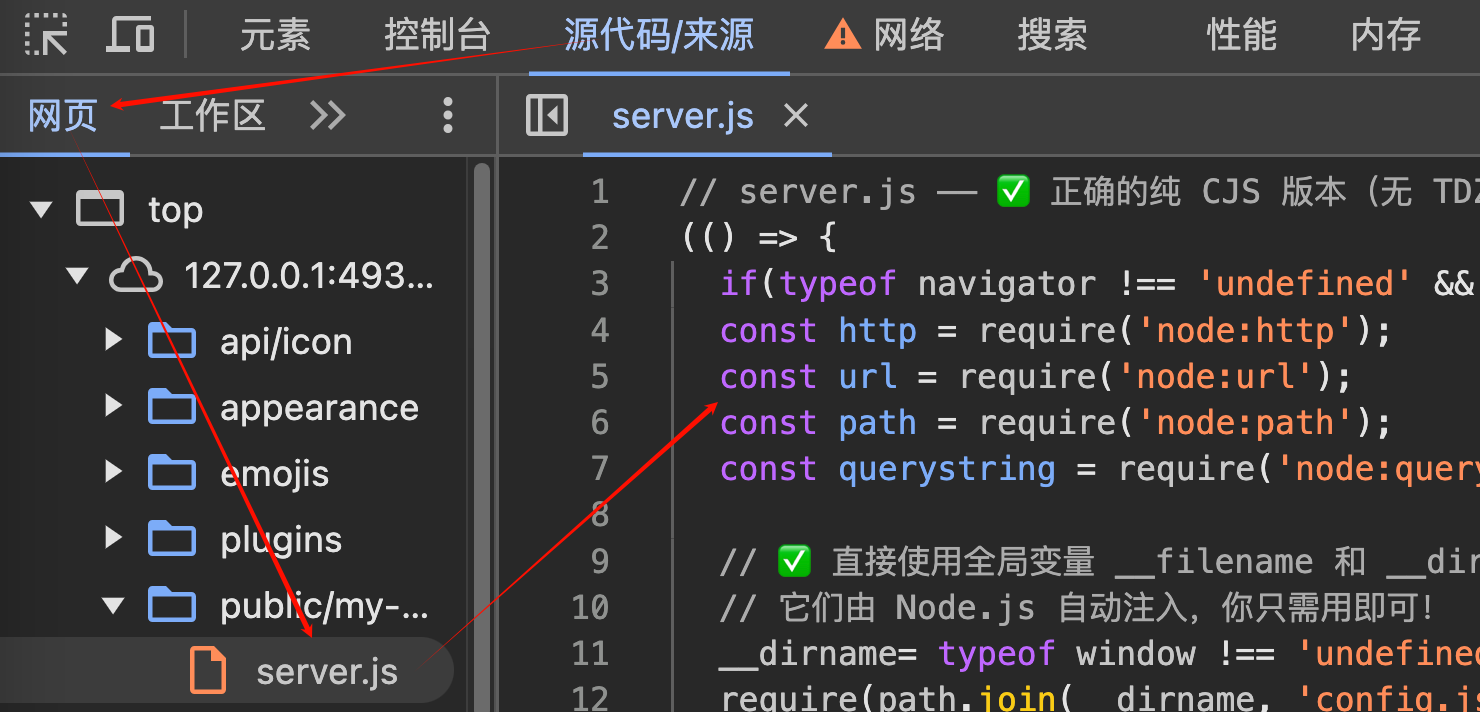This screenshot has width=1480, height=712.
Task: Switch to the 控制台 tab
Action: [x=437, y=36]
